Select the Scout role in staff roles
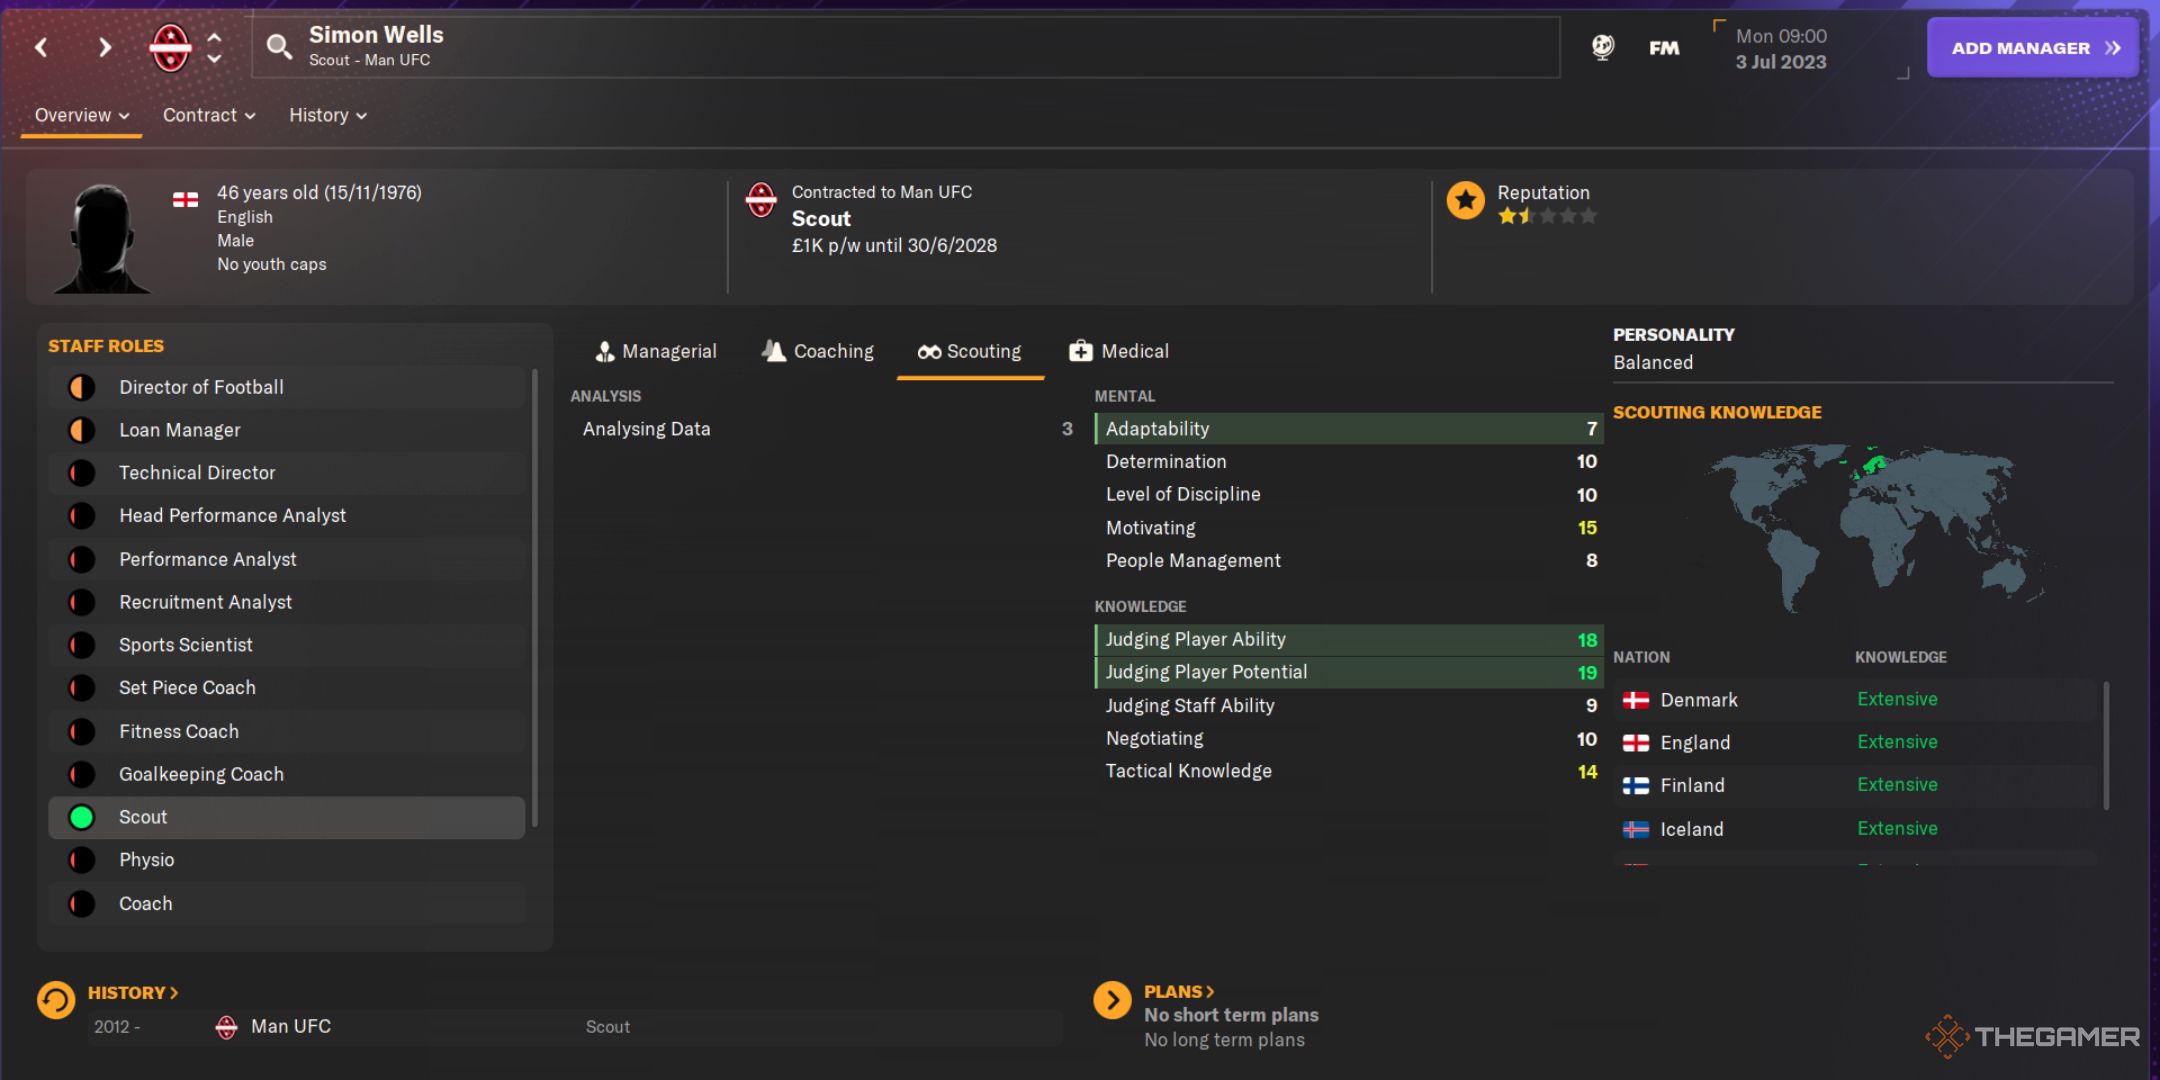2160x1080 pixels. tap(141, 816)
